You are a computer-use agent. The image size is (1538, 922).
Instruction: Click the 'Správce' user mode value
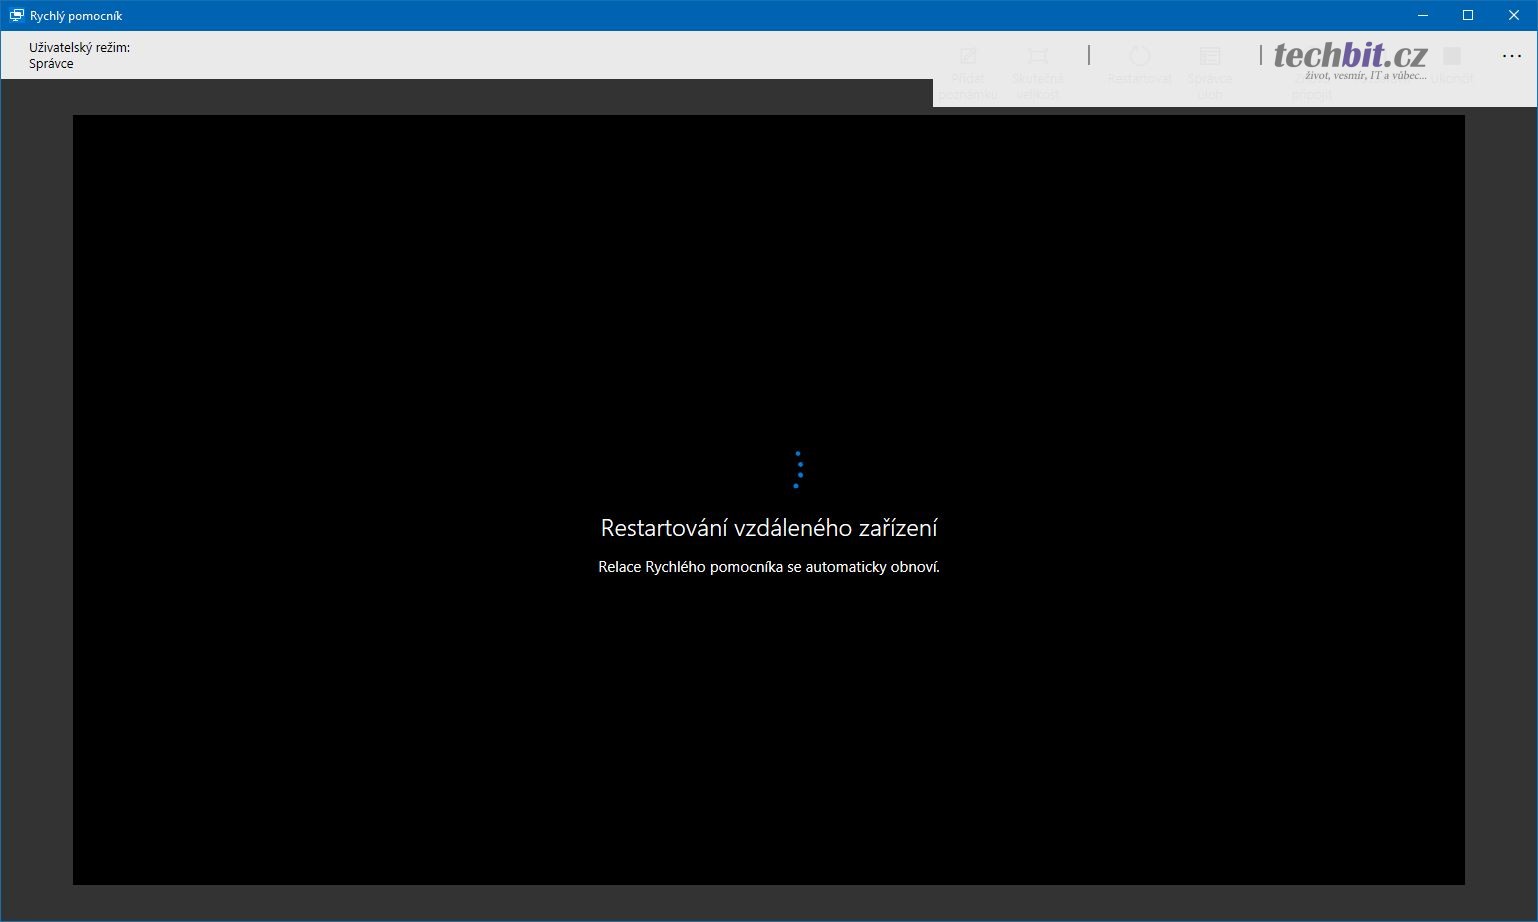click(x=51, y=63)
